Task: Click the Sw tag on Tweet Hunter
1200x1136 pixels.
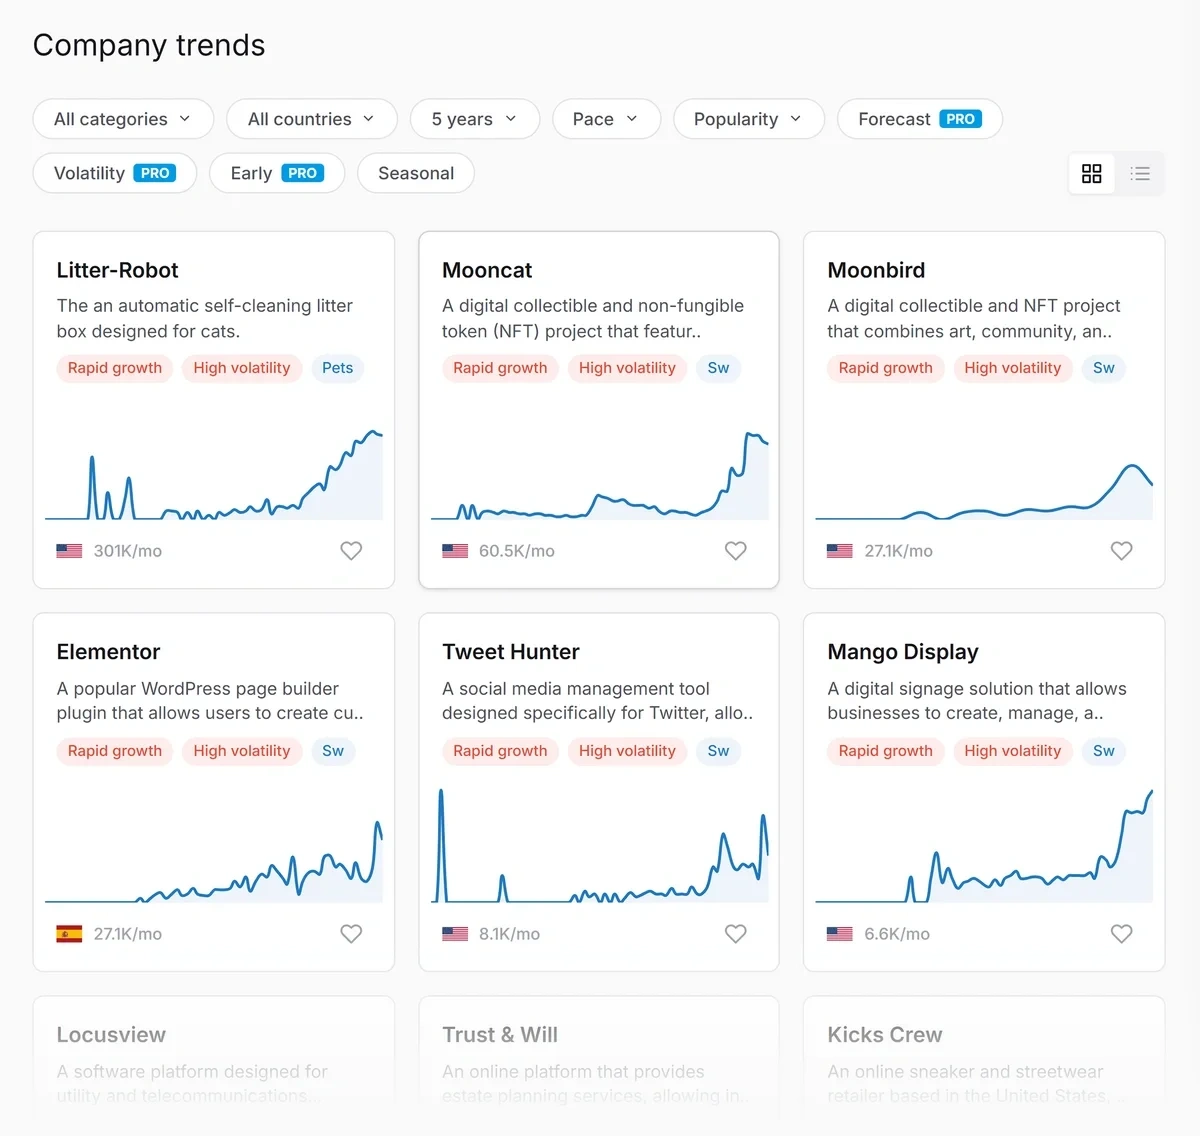Action: click(719, 751)
